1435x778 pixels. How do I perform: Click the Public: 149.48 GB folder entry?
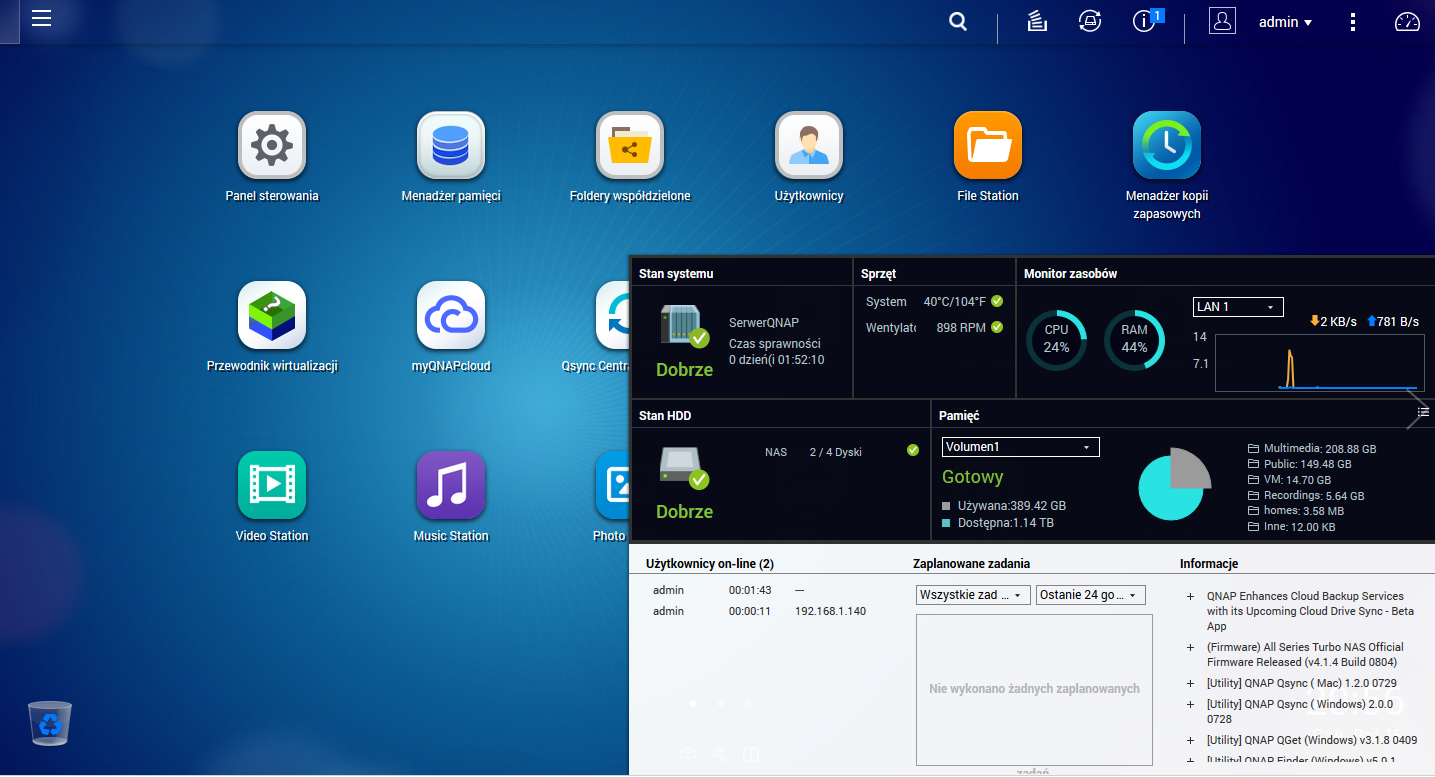[x=1300, y=464]
